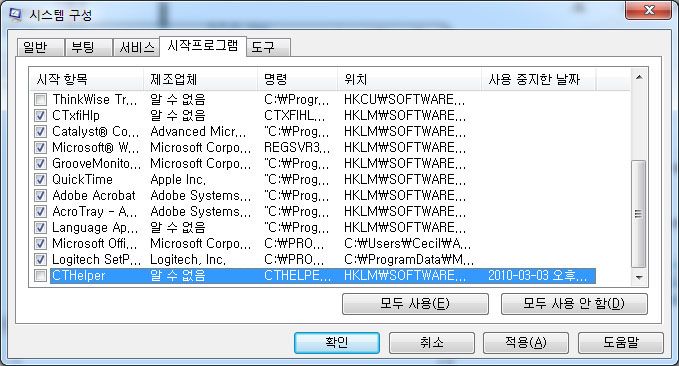Click the HKCU₩SOFTWARE... location cell
Image resolution: width=679 pixels, height=366 pixels.
[404, 100]
